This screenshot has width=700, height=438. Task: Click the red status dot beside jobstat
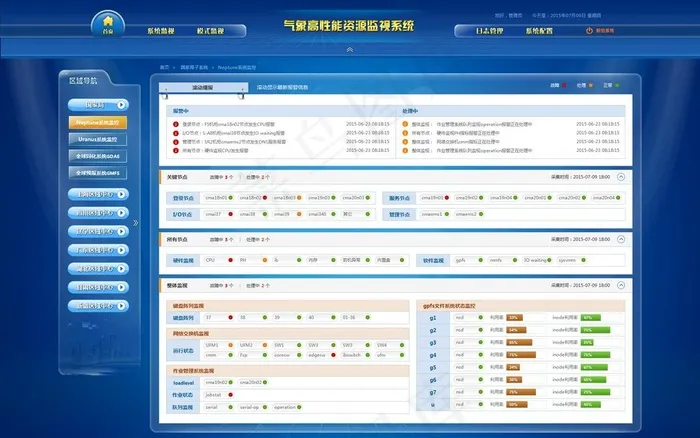[232, 395]
